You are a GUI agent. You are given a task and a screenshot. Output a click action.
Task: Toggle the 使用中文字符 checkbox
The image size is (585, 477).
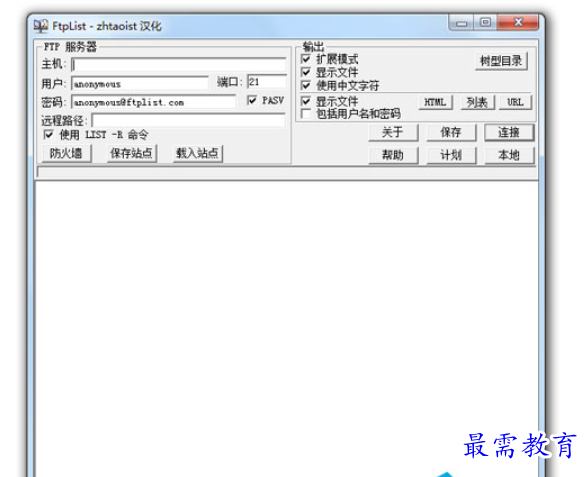[306, 85]
